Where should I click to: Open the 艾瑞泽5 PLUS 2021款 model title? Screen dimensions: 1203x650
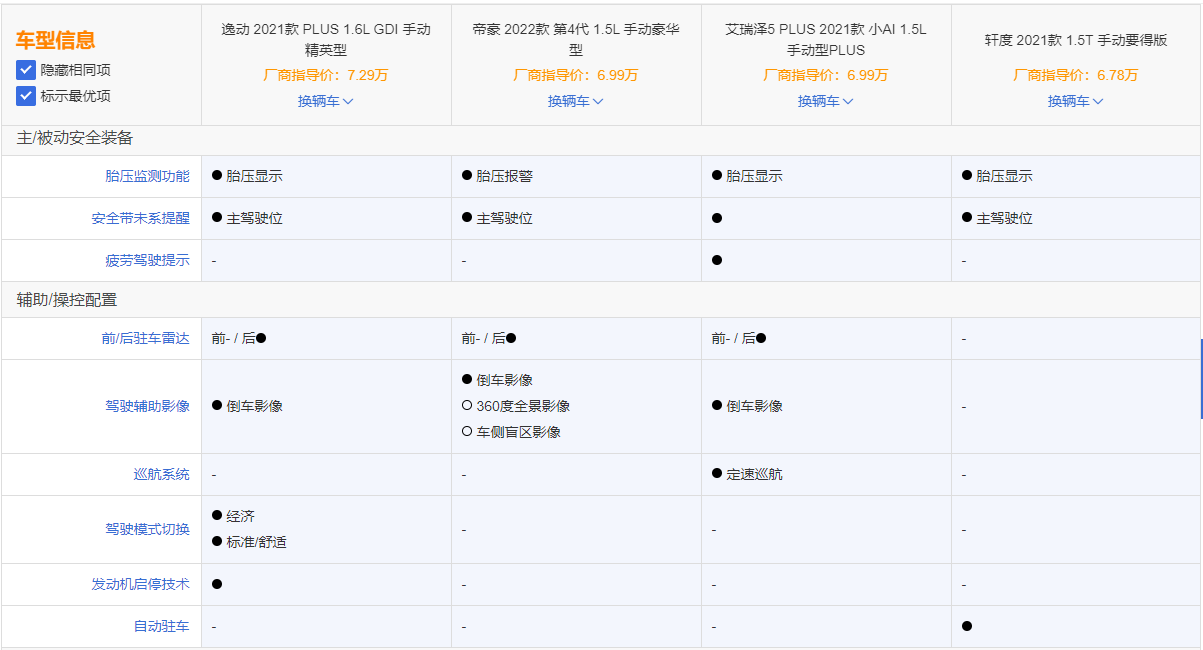(x=826, y=39)
